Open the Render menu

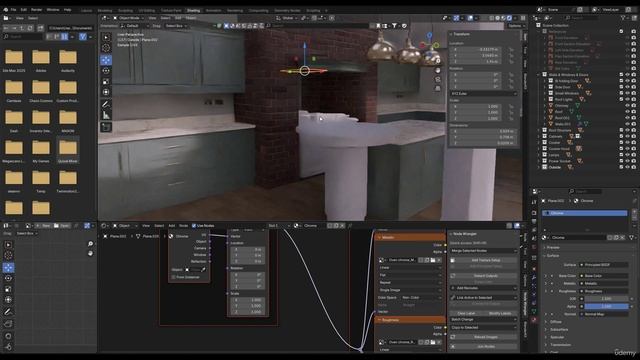pyautogui.click(x=37, y=9)
